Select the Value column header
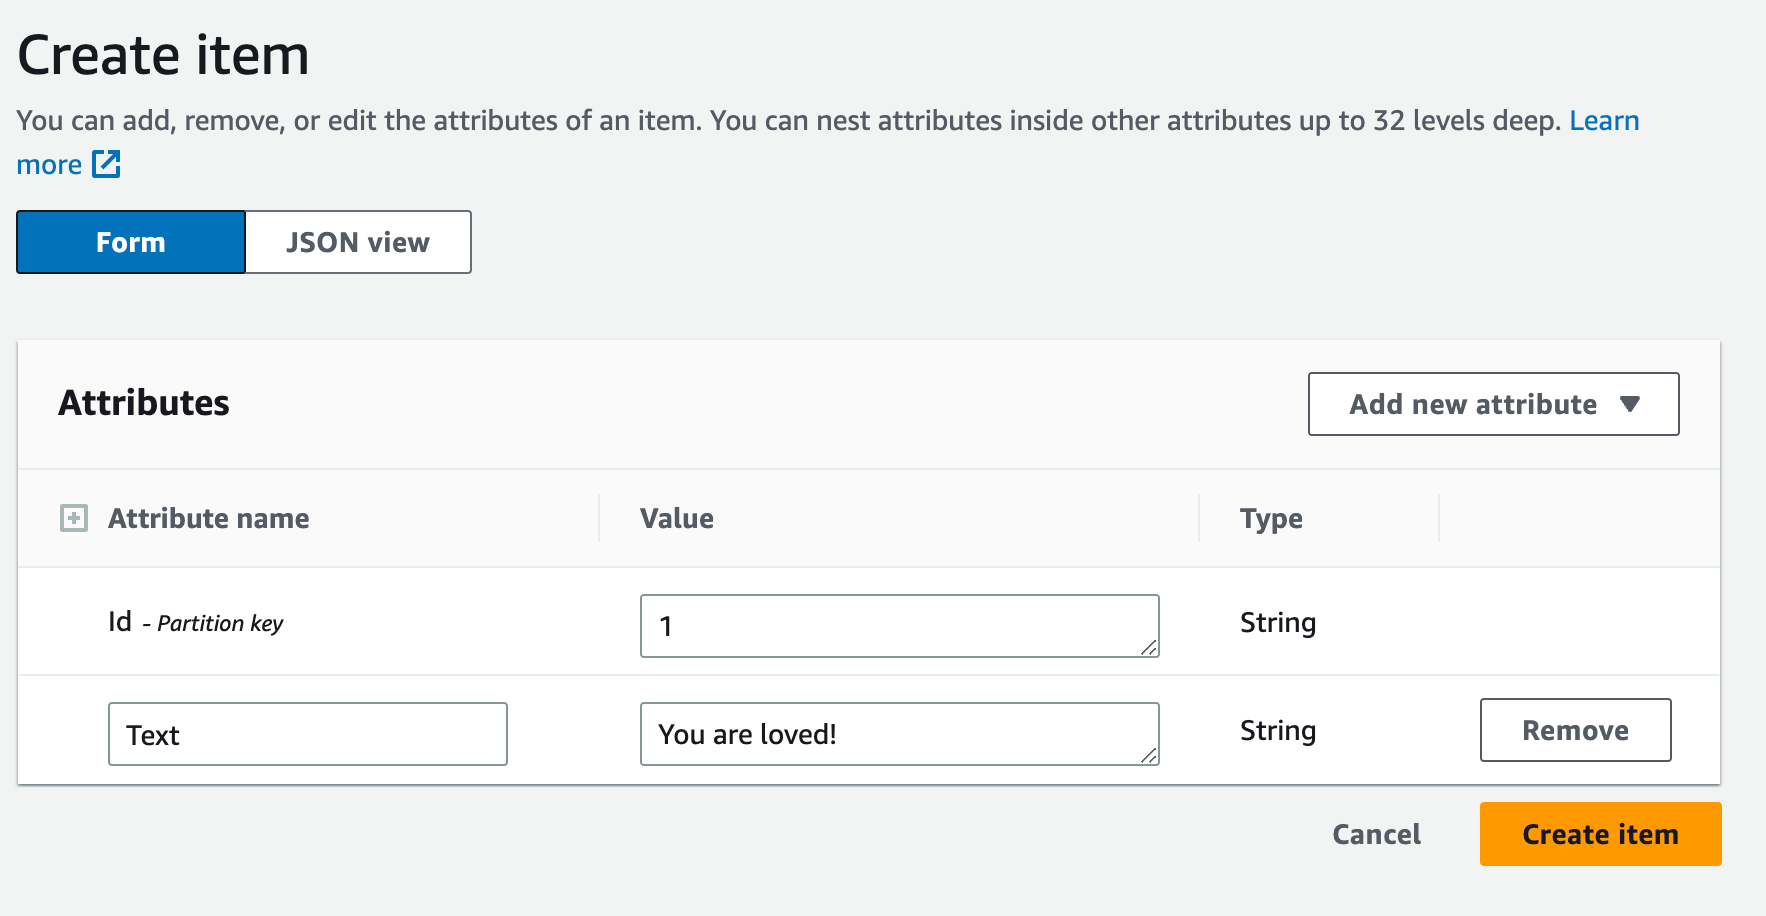Viewport: 1766px width, 916px height. [x=677, y=518]
